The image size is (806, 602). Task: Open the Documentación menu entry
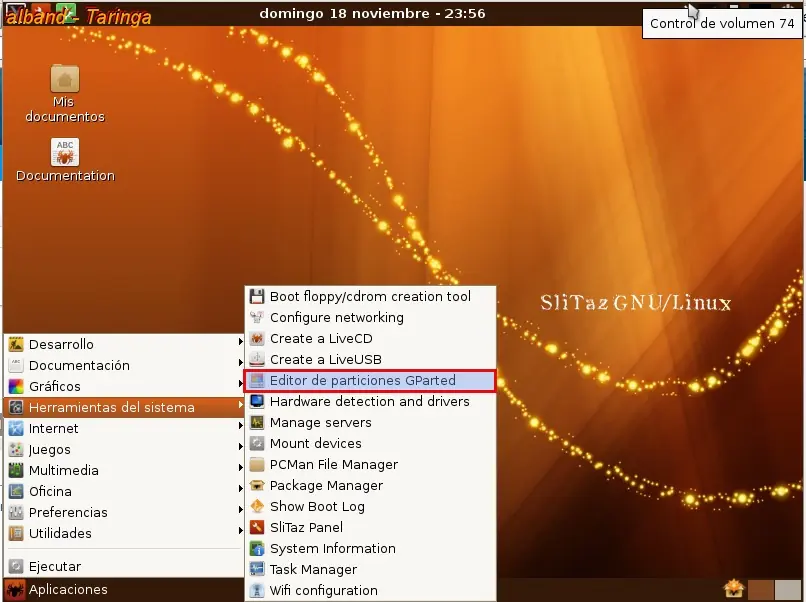point(123,366)
